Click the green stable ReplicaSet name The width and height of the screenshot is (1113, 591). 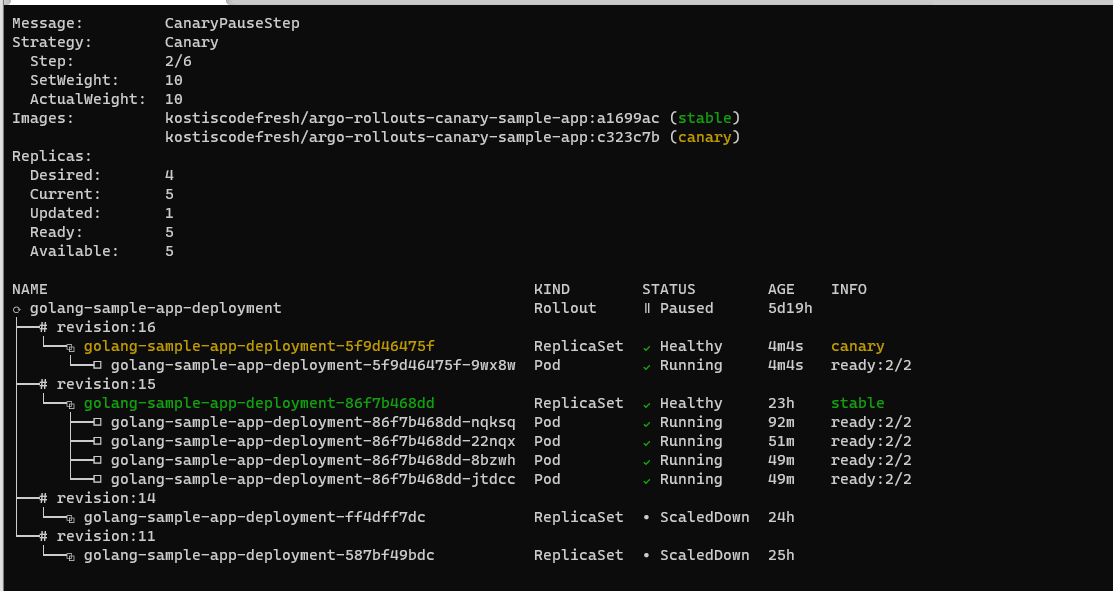click(259, 403)
